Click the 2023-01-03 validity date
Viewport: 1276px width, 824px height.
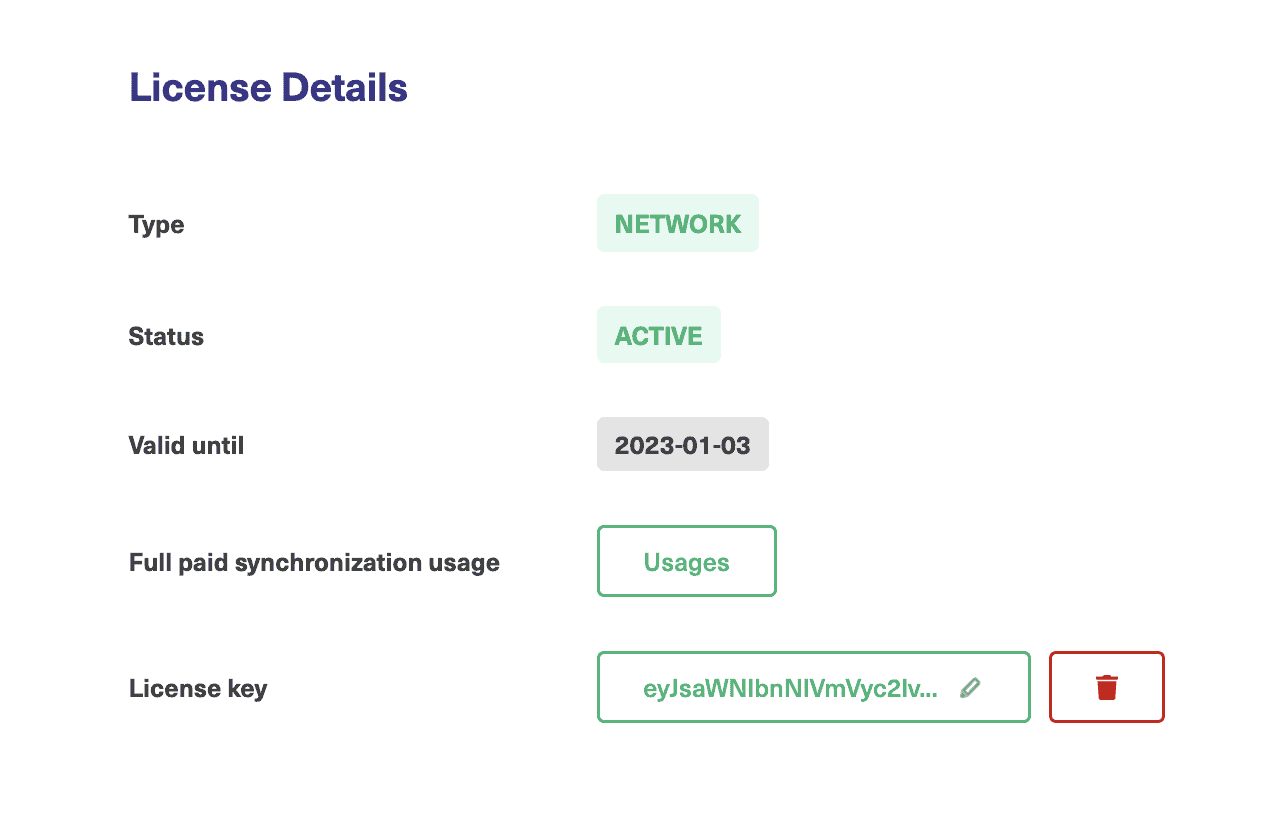tap(682, 444)
